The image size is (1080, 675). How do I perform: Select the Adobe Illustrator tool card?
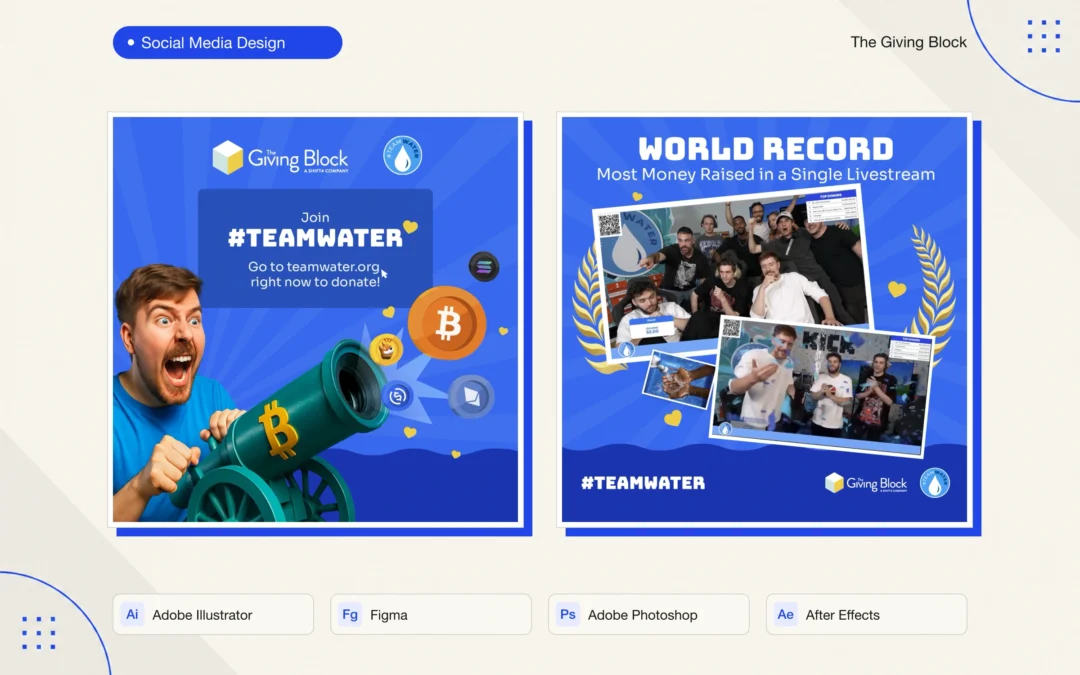point(213,614)
